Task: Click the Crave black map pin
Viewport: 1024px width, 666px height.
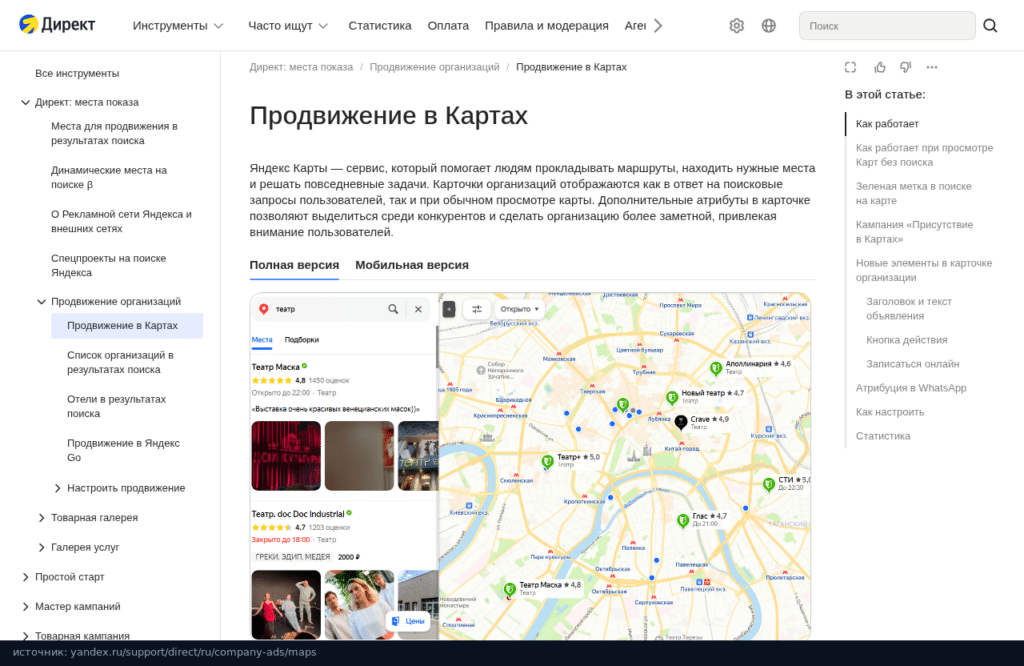Action: pos(680,422)
